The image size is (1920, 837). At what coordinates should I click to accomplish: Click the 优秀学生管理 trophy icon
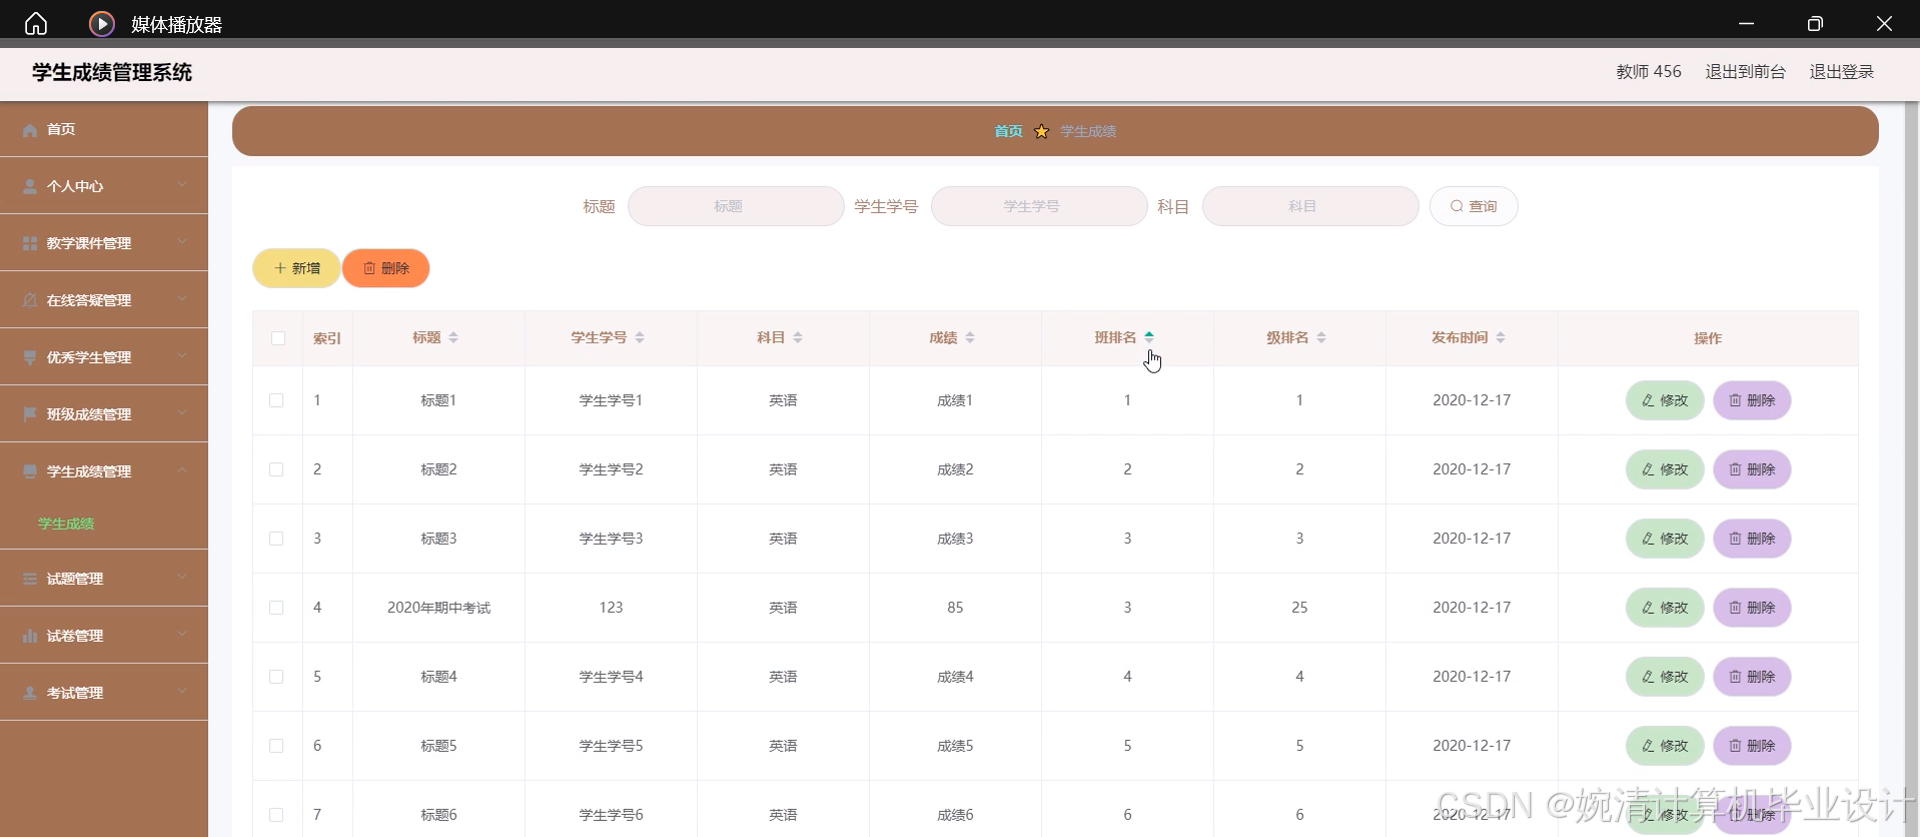(x=30, y=358)
